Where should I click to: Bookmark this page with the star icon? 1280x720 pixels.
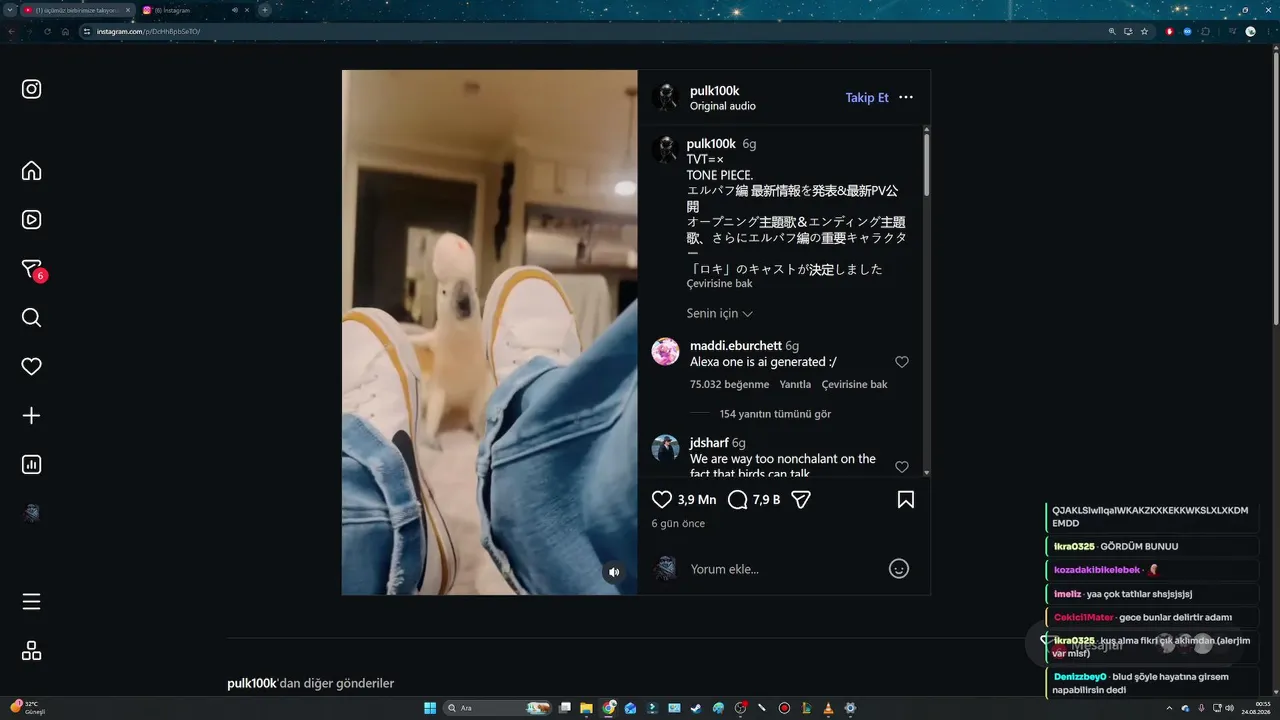click(x=1144, y=31)
